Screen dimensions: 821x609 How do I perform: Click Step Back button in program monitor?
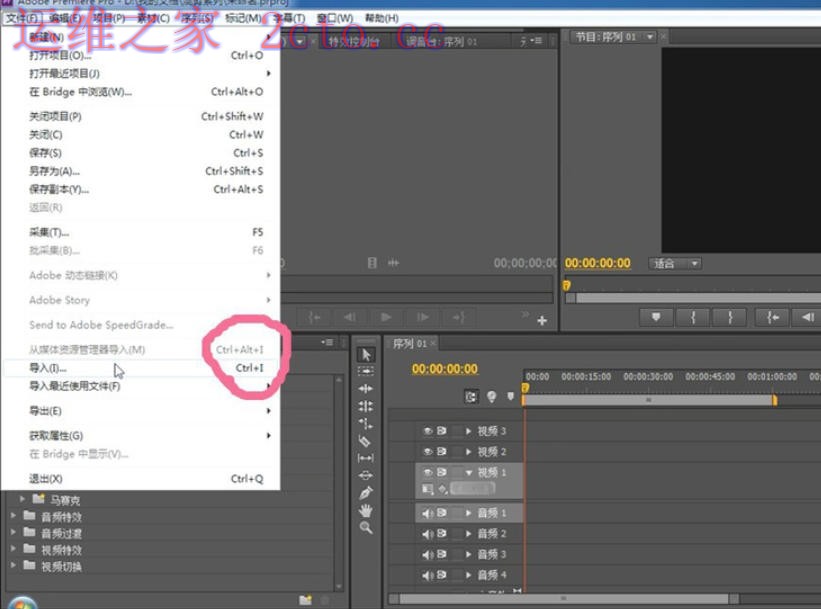[x=807, y=317]
